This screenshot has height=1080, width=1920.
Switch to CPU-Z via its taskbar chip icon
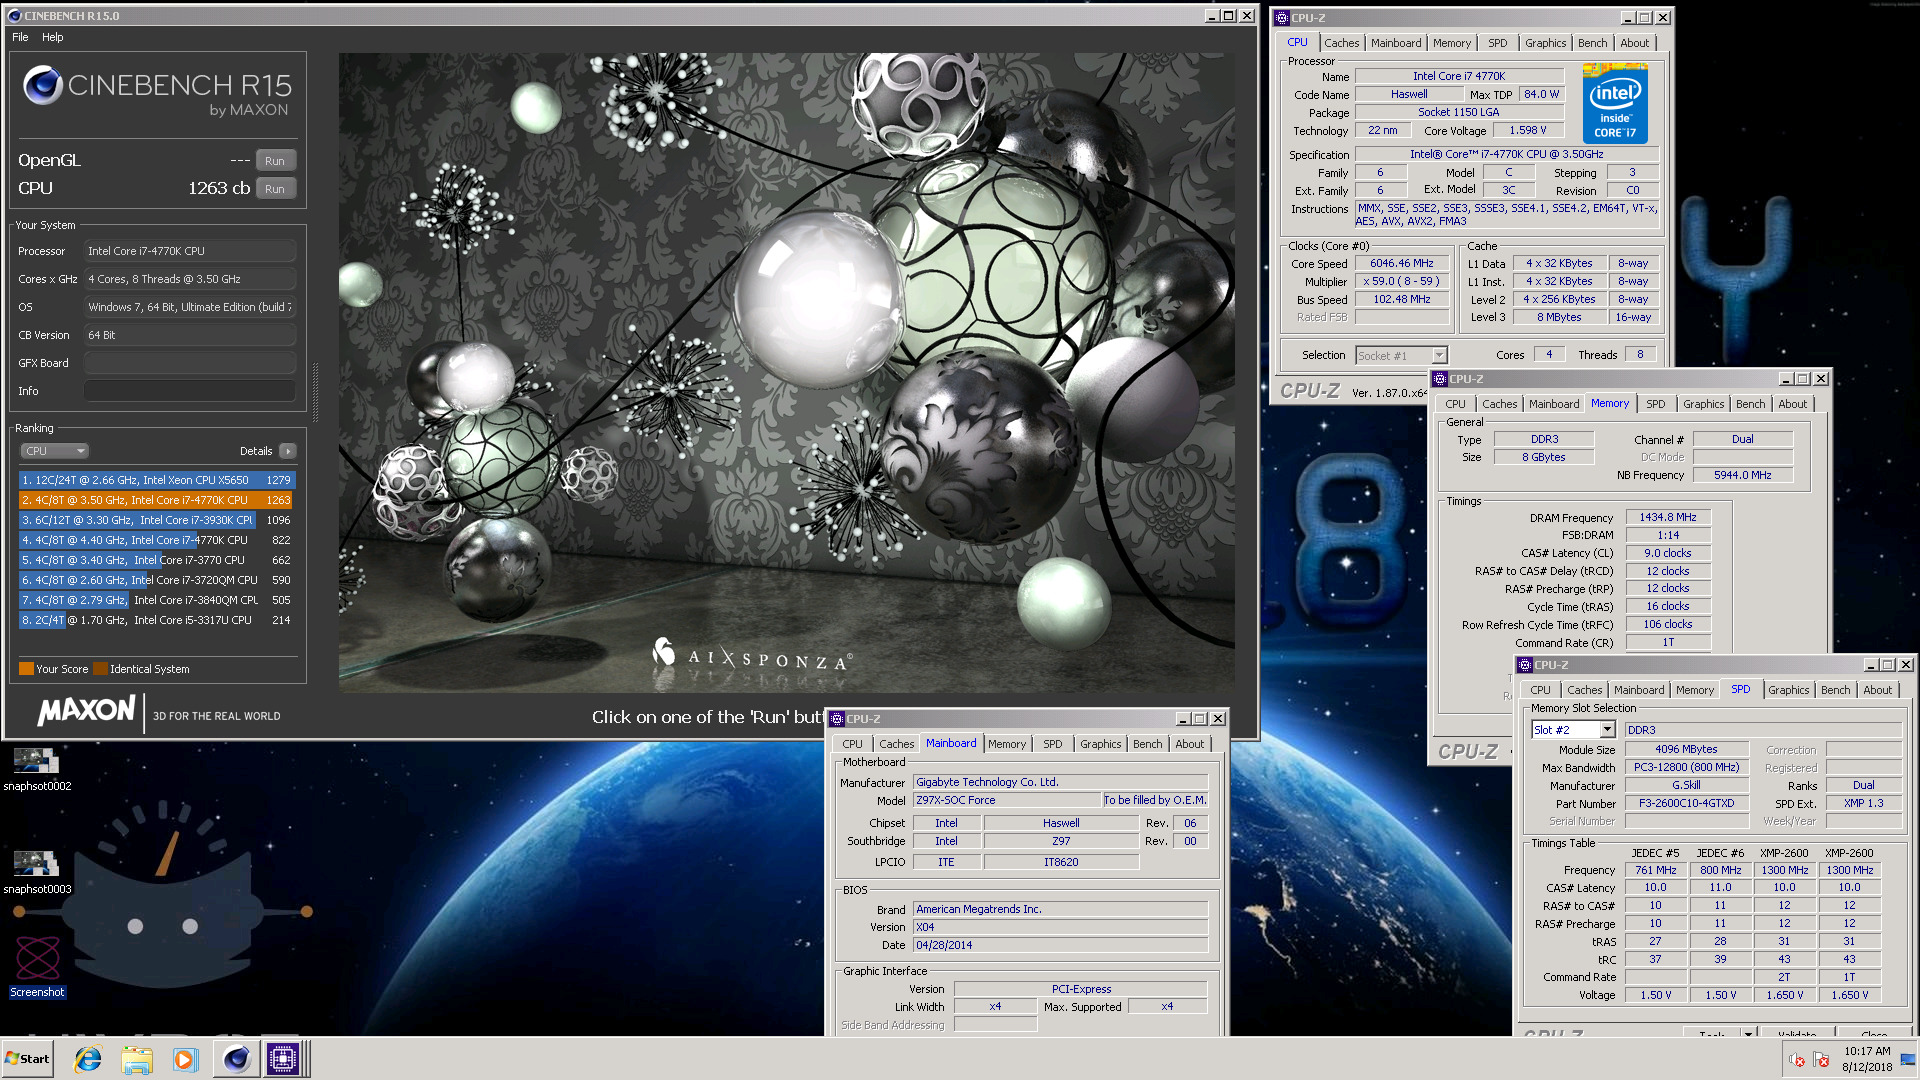pyautogui.click(x=283, y=1059)
